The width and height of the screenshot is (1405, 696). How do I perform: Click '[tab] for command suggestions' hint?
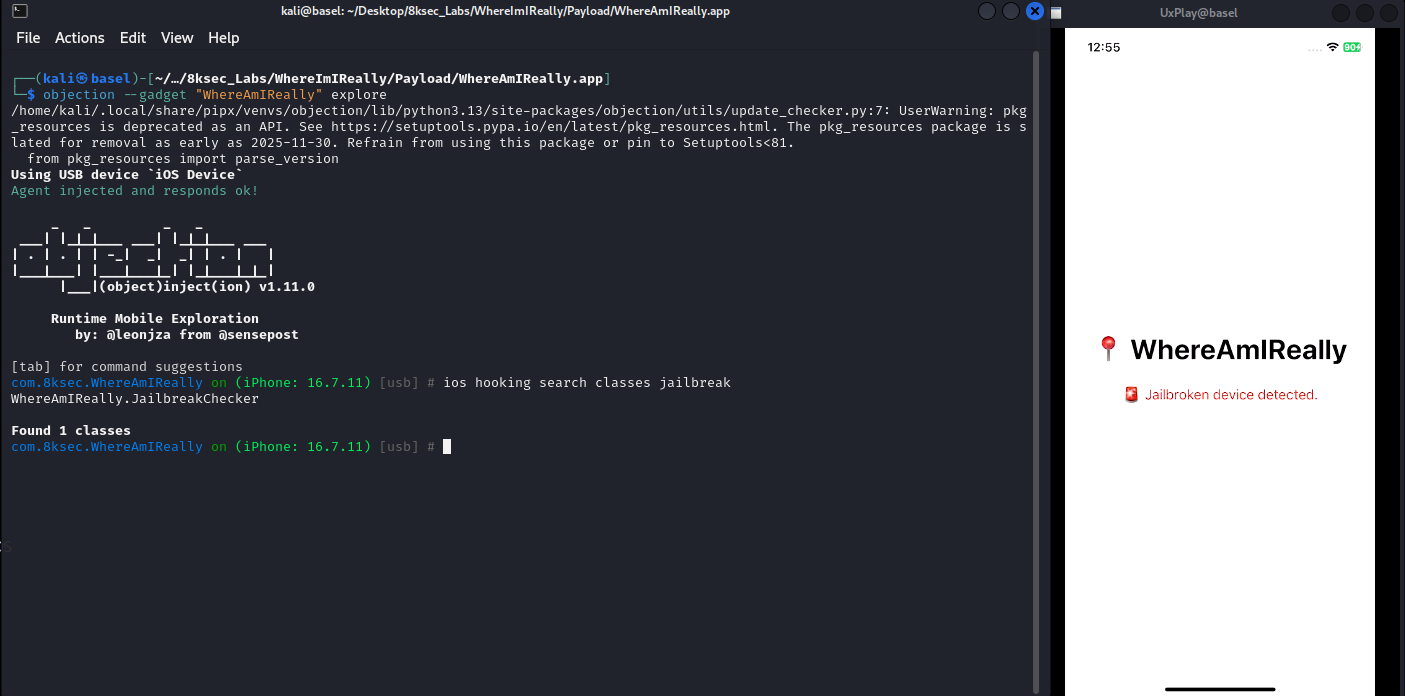click(x=127, y=367)
